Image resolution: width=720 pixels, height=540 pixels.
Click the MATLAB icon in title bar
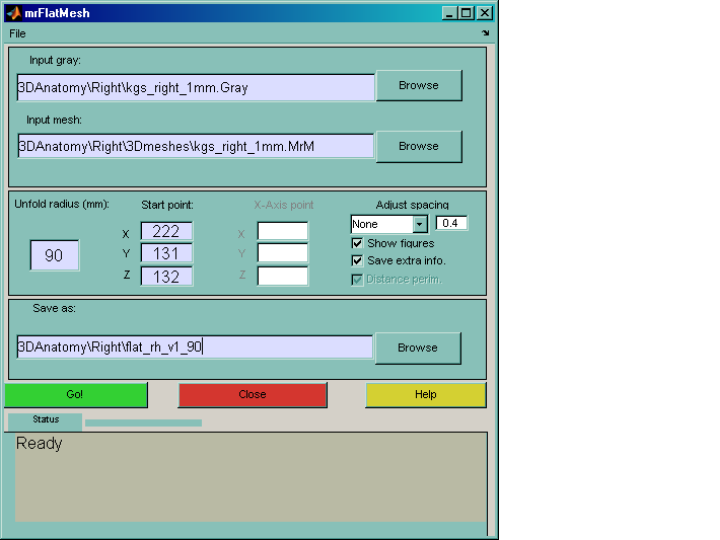click(x=12, y=13)
